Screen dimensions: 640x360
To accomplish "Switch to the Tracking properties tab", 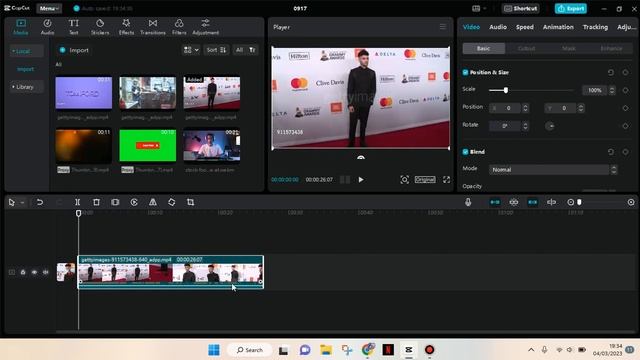I will point(595,27).
